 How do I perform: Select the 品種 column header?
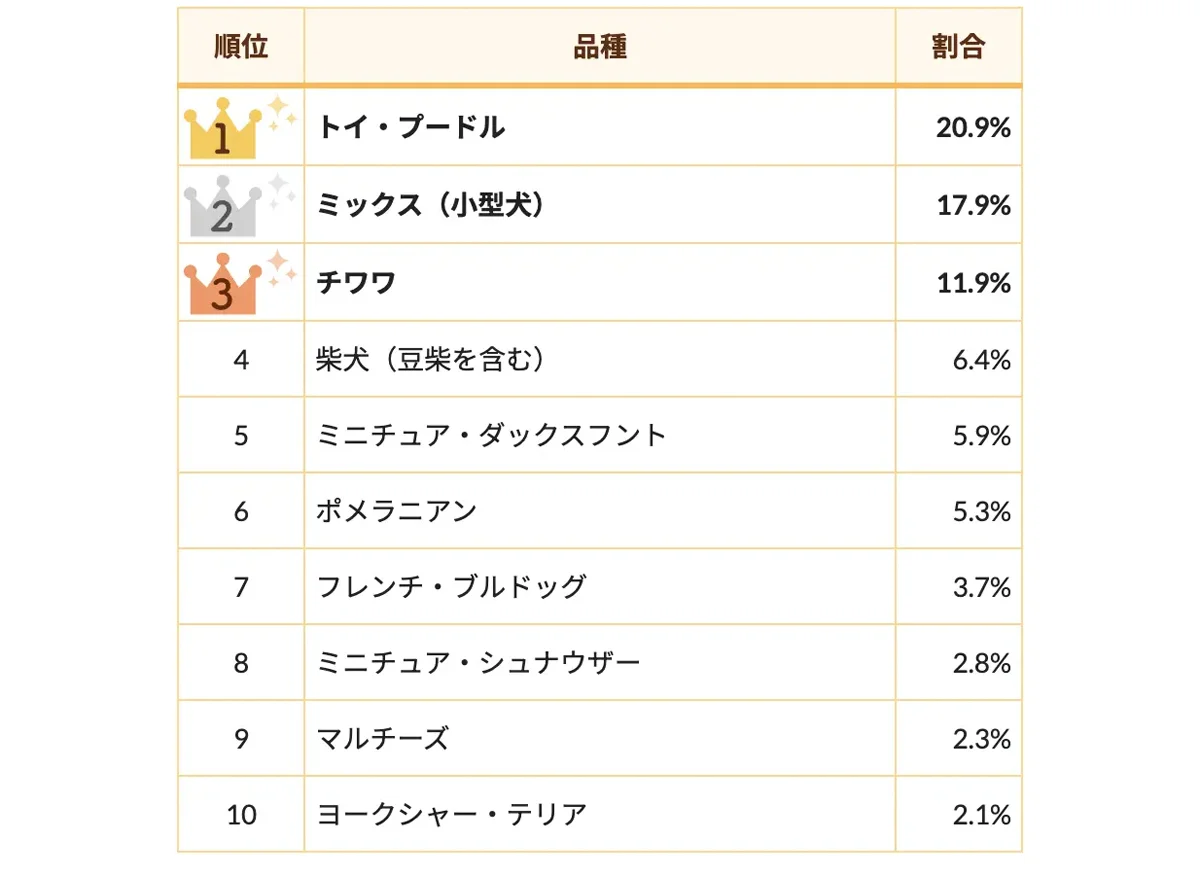click(600, 47)
